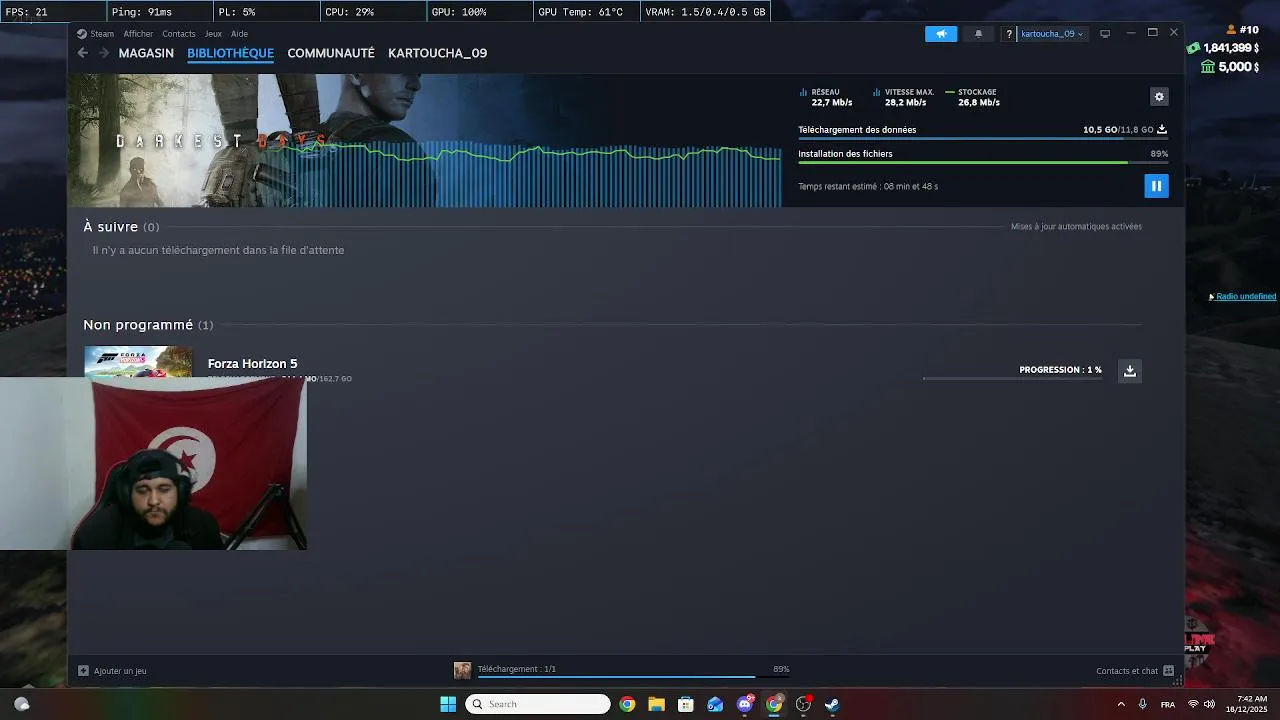
Task: Open Google Chrome from taskbar
Action: [627, 704]
